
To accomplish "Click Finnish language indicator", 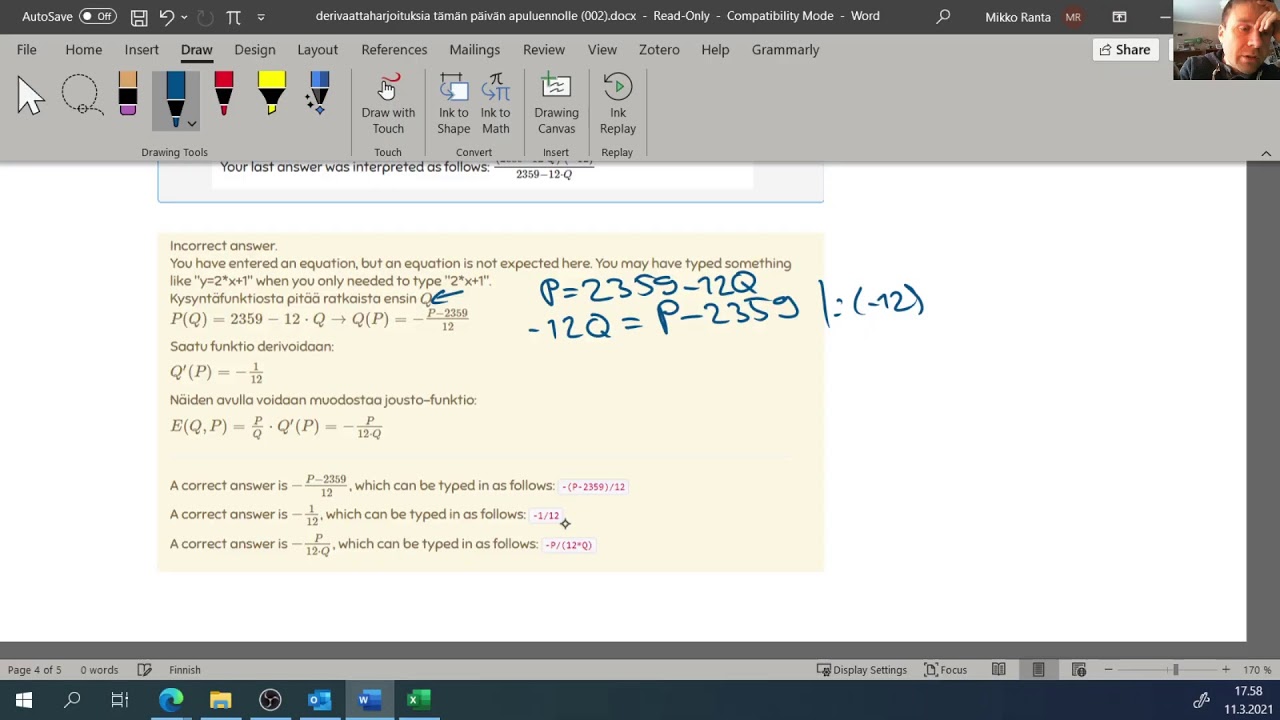I will [185, 670].
